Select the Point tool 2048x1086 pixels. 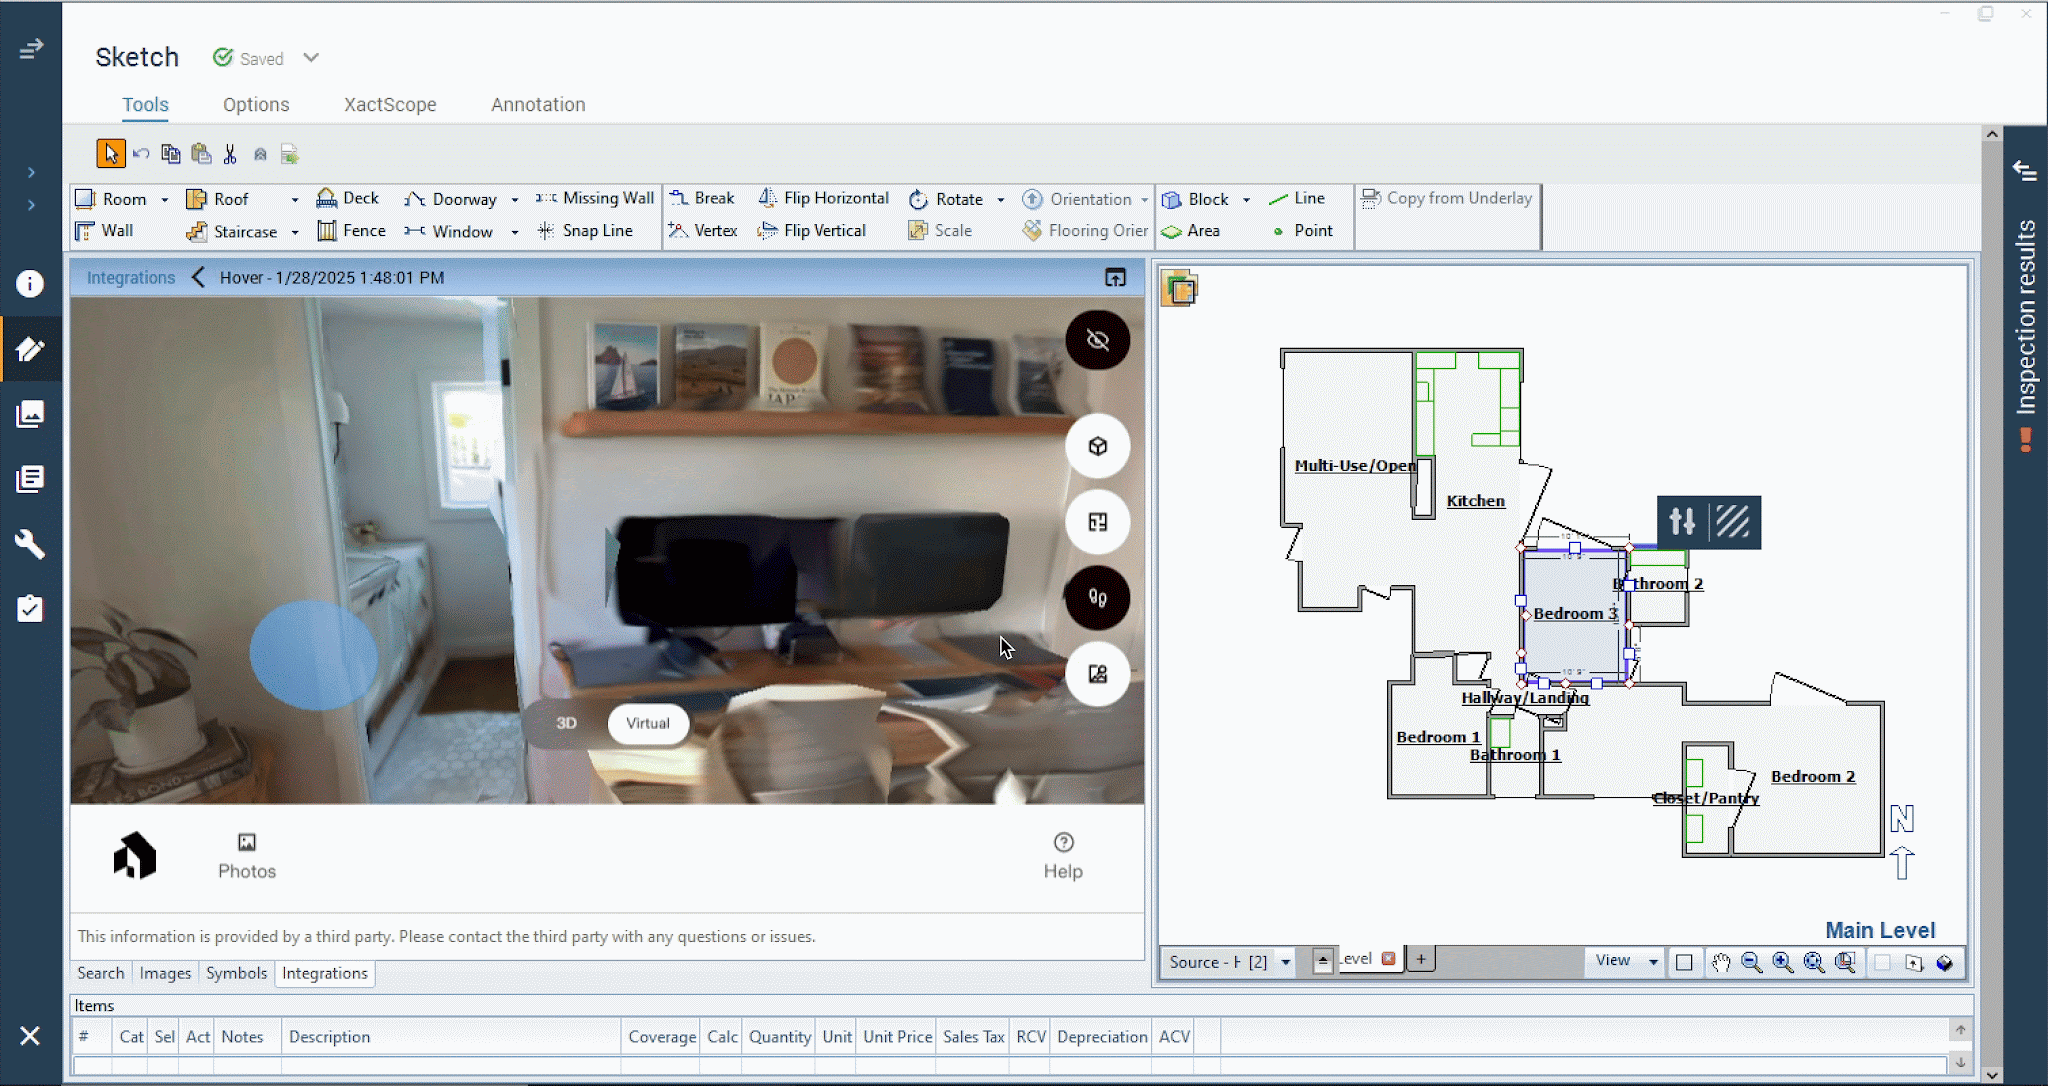pos(1302,231)
